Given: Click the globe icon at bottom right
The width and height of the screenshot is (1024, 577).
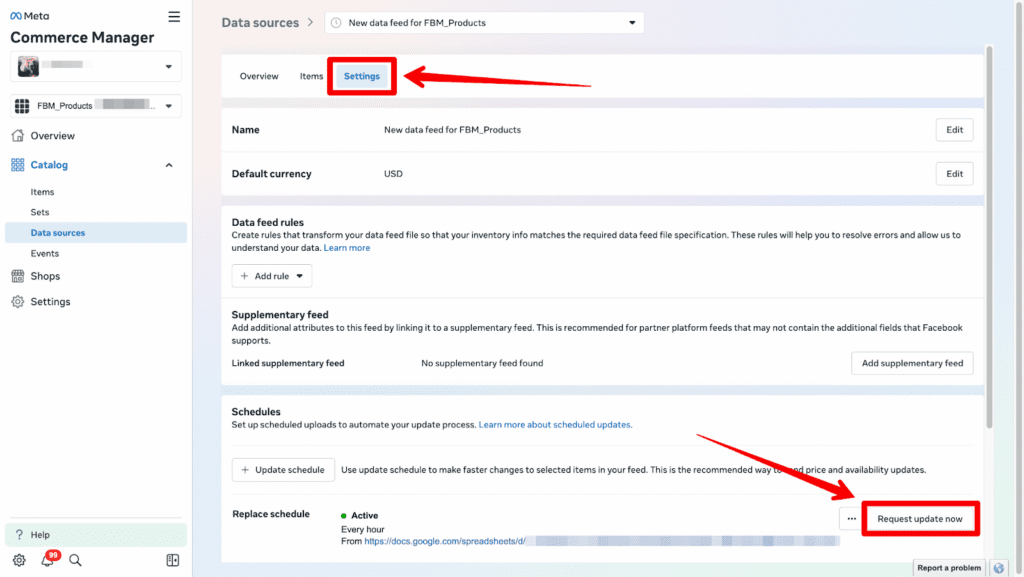Looking at the screenshot, I should (999, 568).
